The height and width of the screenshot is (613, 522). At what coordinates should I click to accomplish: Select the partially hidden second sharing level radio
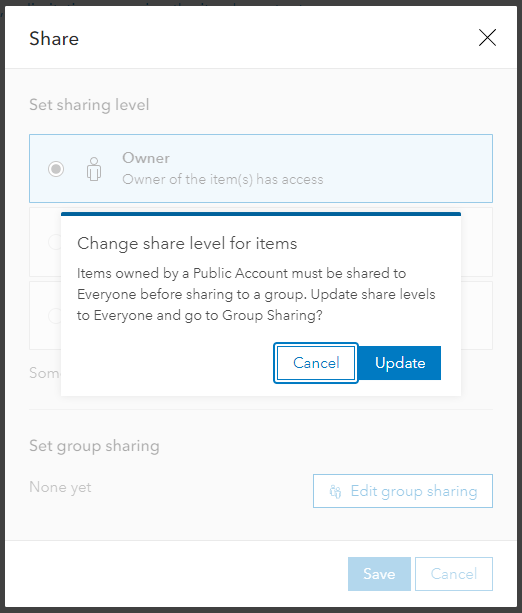54,242
